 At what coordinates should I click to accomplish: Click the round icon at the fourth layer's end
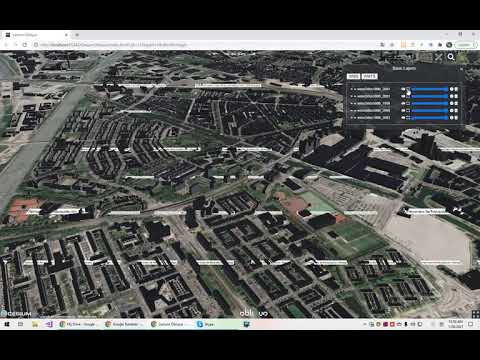coord(452,110)
